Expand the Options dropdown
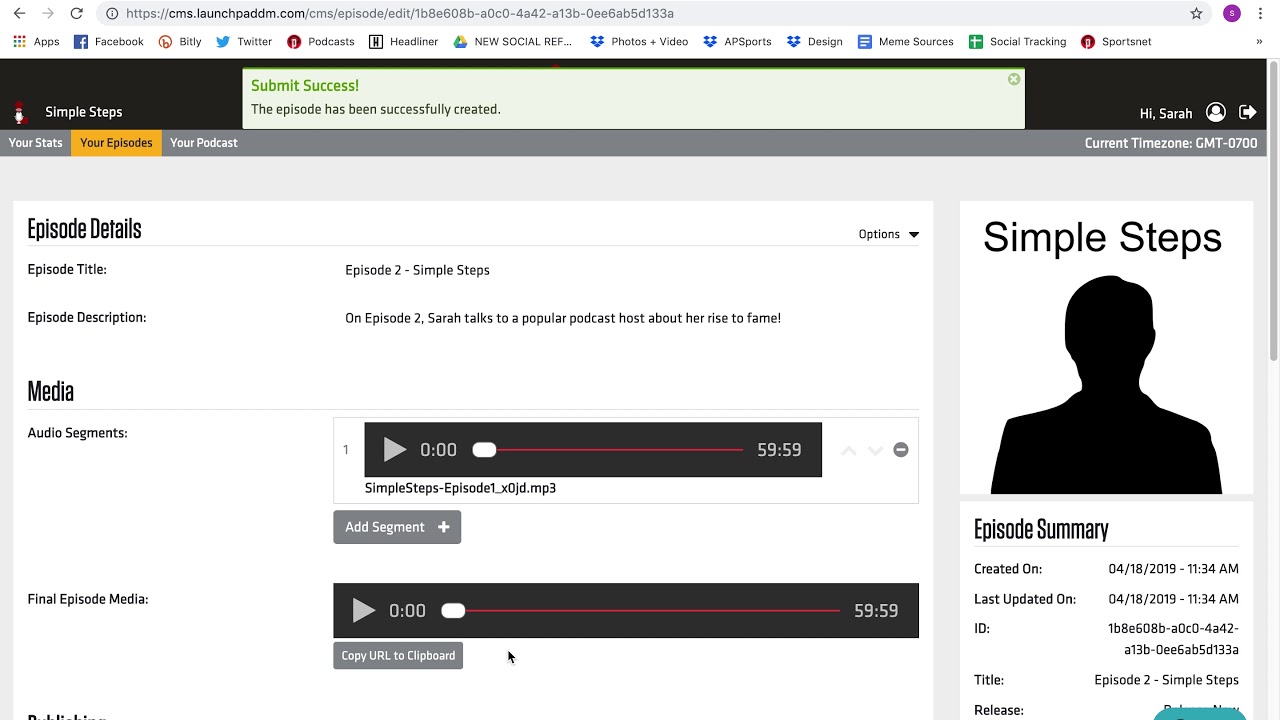This screenshot has width=1280, height=720. [x=888, y=234]
